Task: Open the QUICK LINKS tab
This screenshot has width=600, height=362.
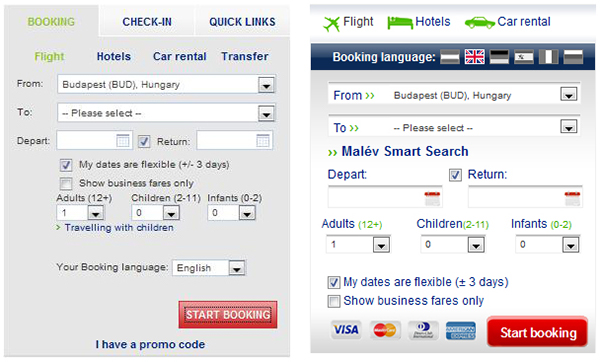Action: point(242,22)
